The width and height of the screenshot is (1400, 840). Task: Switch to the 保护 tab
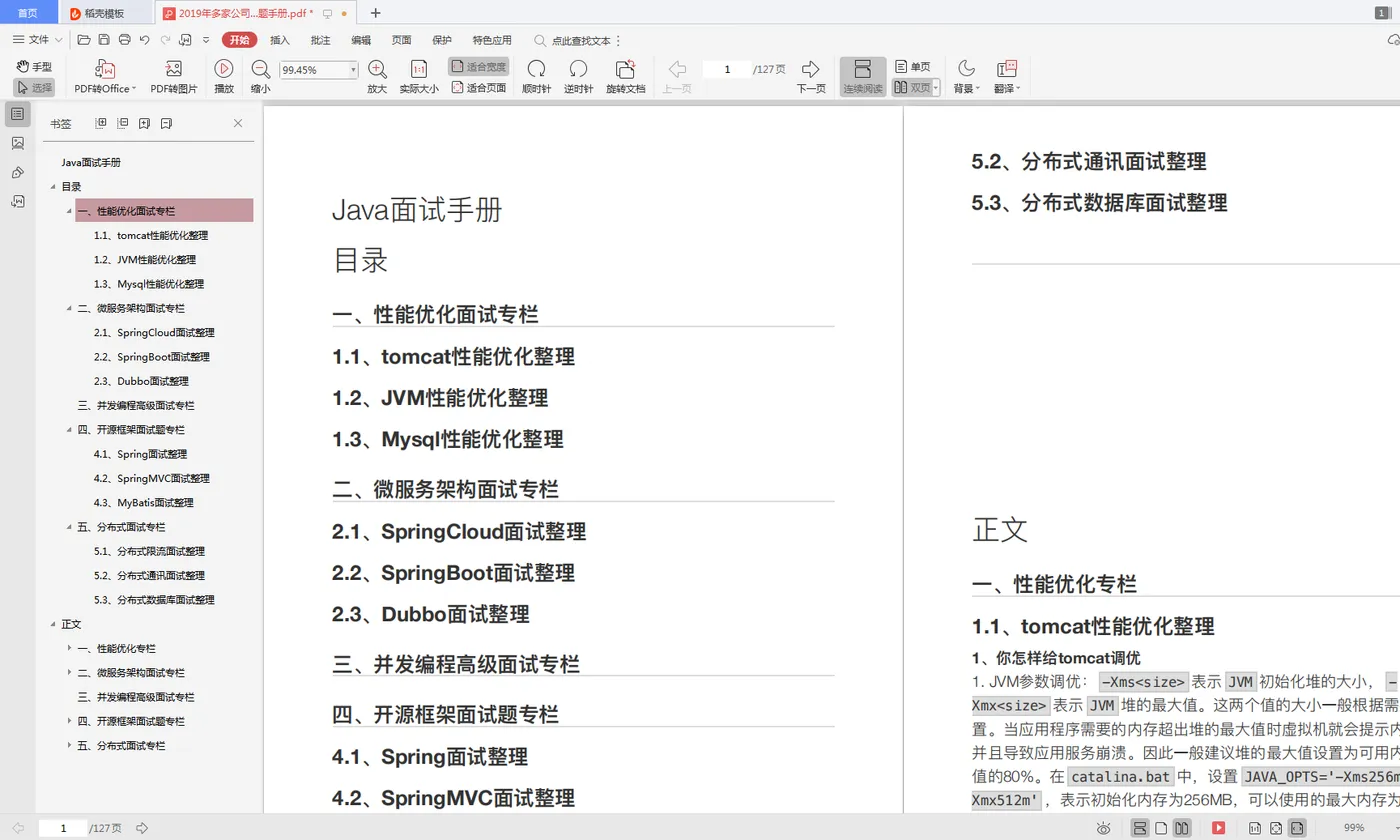[442, 40]
